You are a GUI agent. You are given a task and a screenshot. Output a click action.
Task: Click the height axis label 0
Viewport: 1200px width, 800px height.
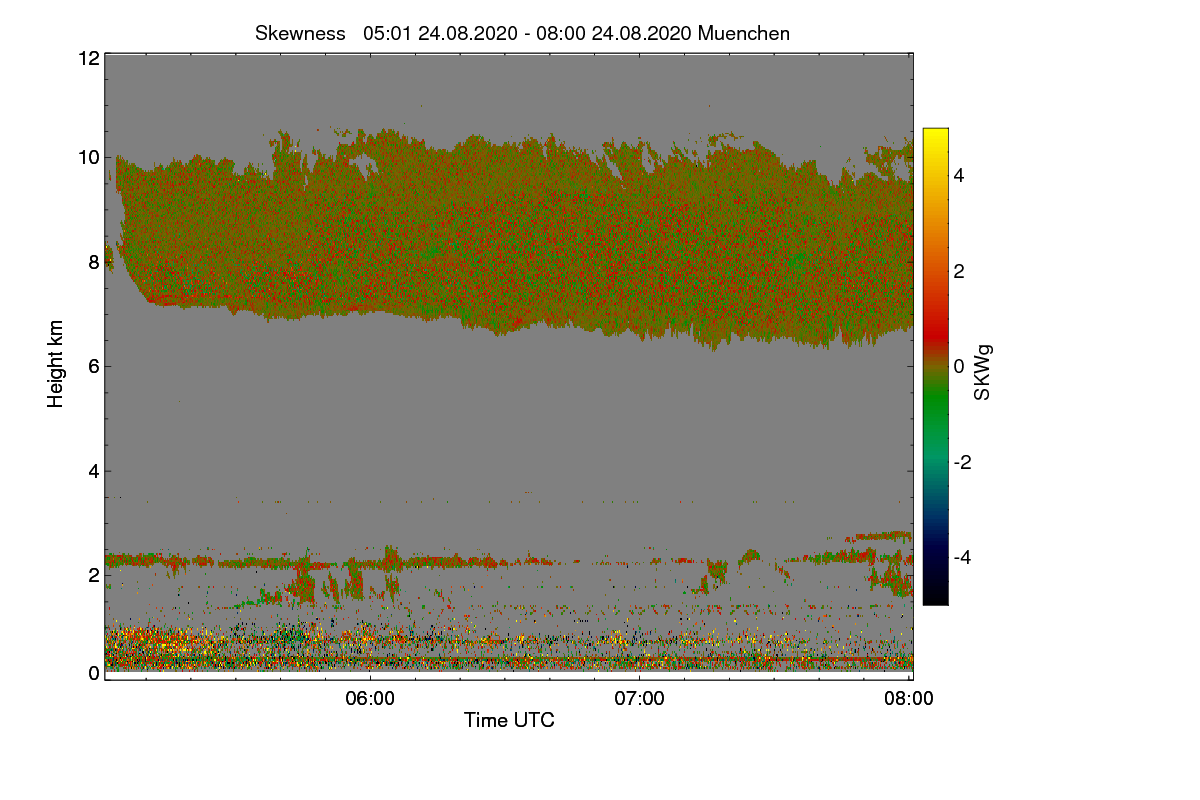coord(94,674)
